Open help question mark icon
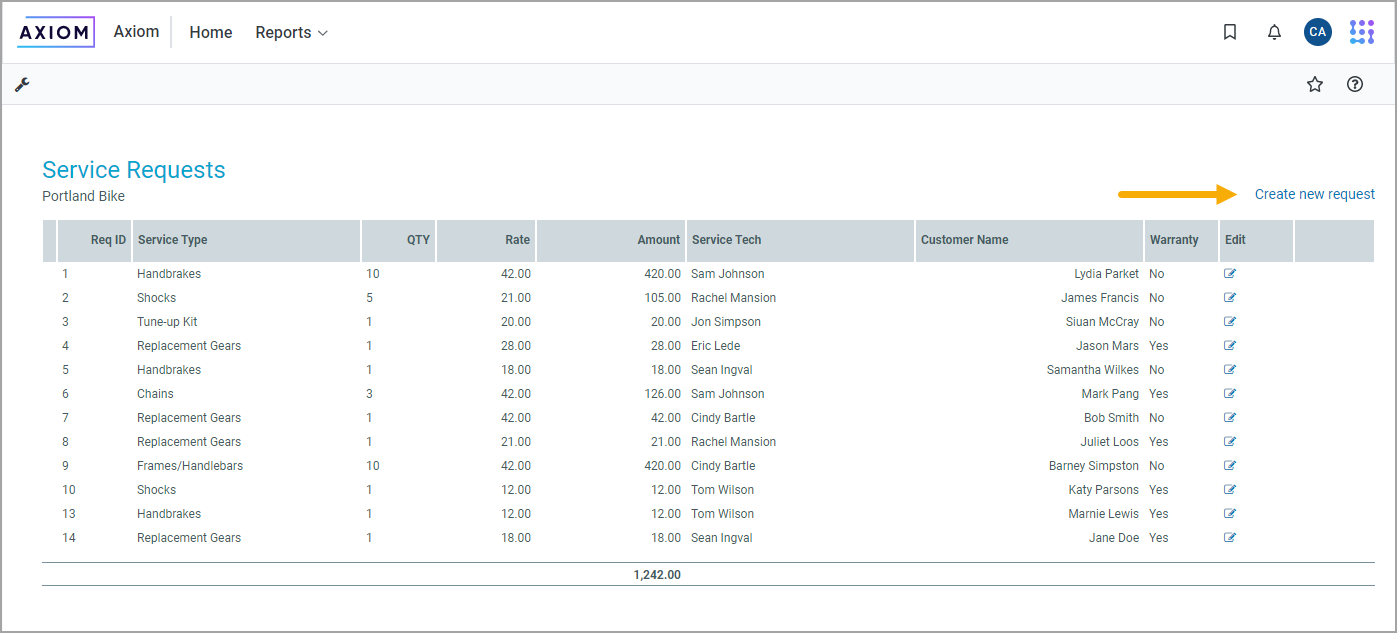 tap(1355, 85)
